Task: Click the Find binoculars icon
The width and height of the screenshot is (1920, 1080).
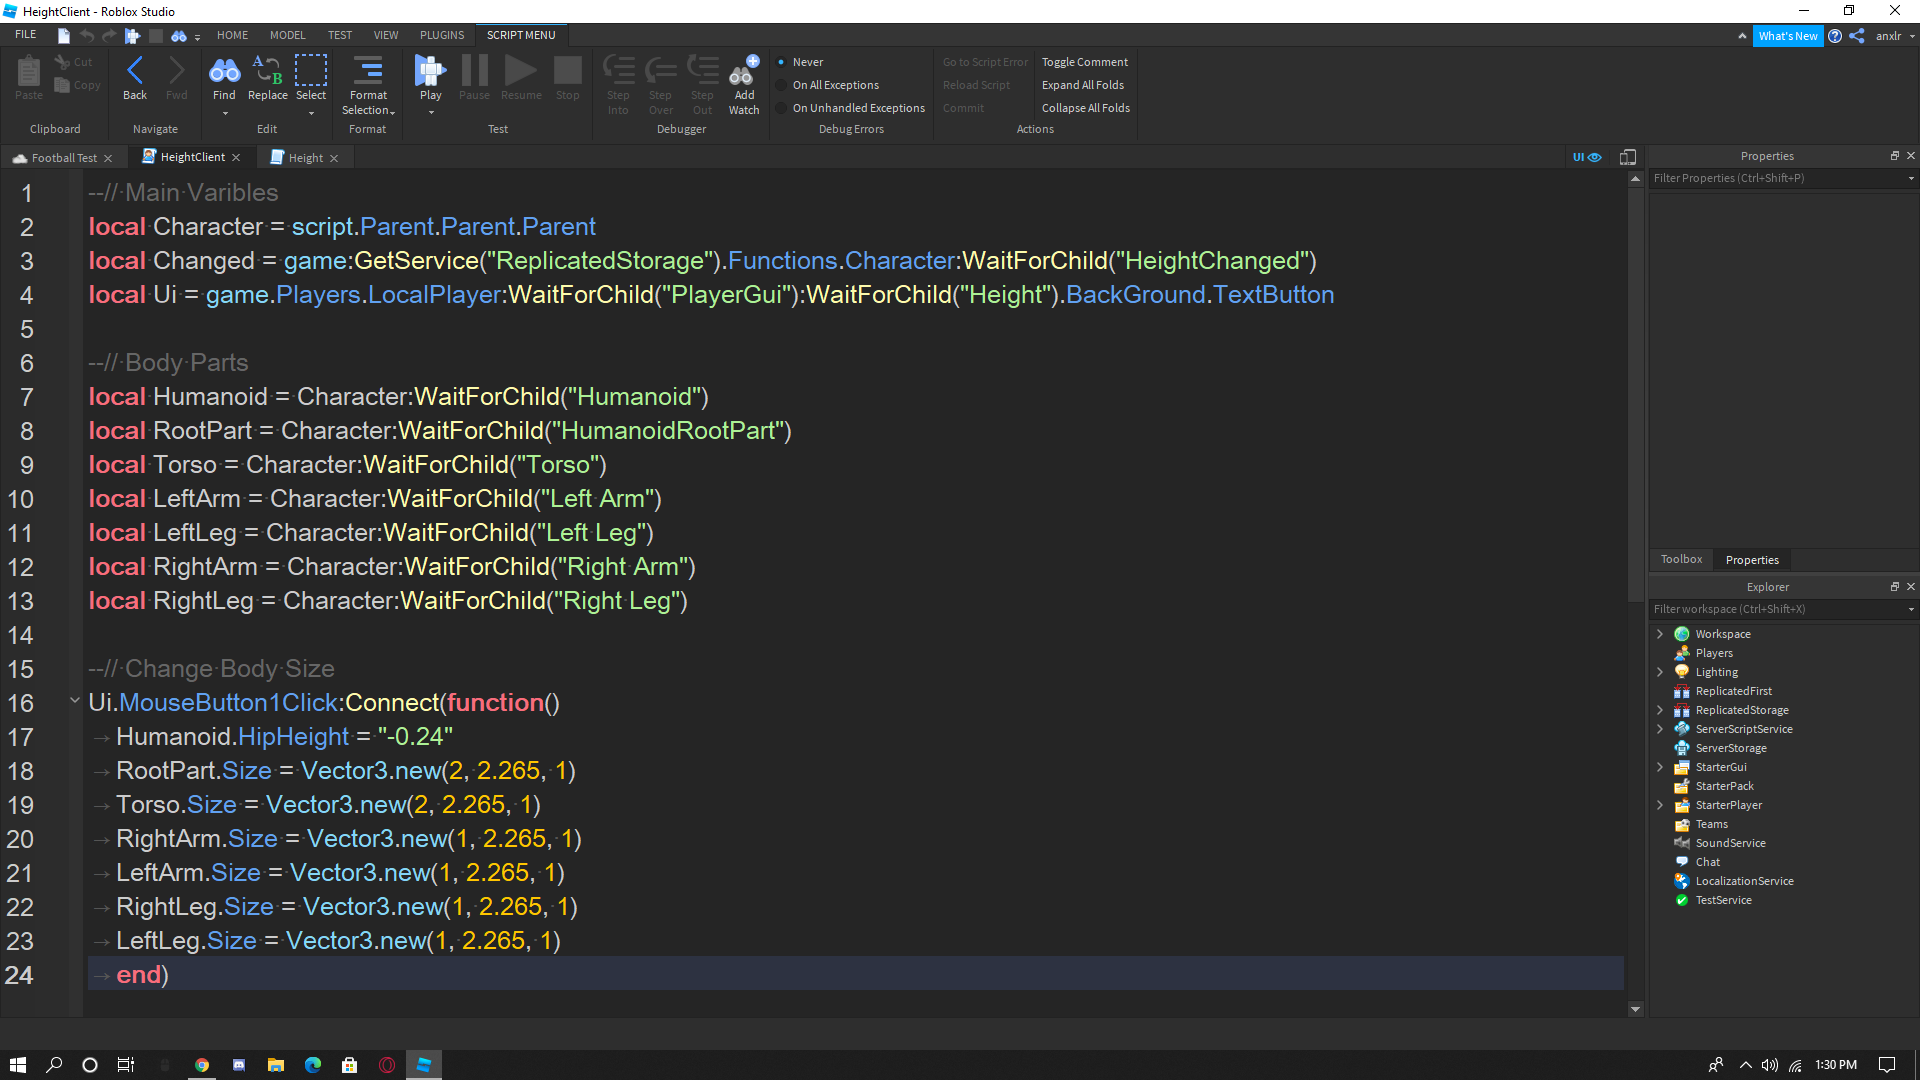Action: (x=224, y=72)
